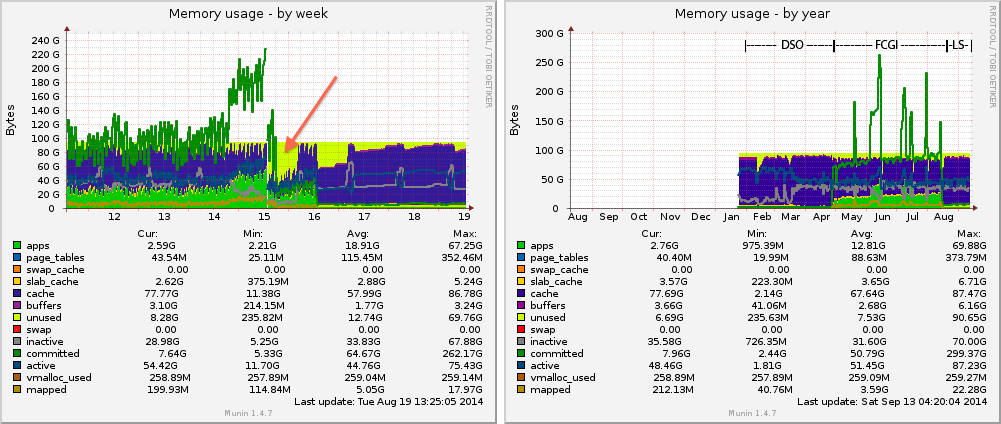Select the page_tables swatch in weekly legend
1001x424 pixels.
tap(17, 257)
